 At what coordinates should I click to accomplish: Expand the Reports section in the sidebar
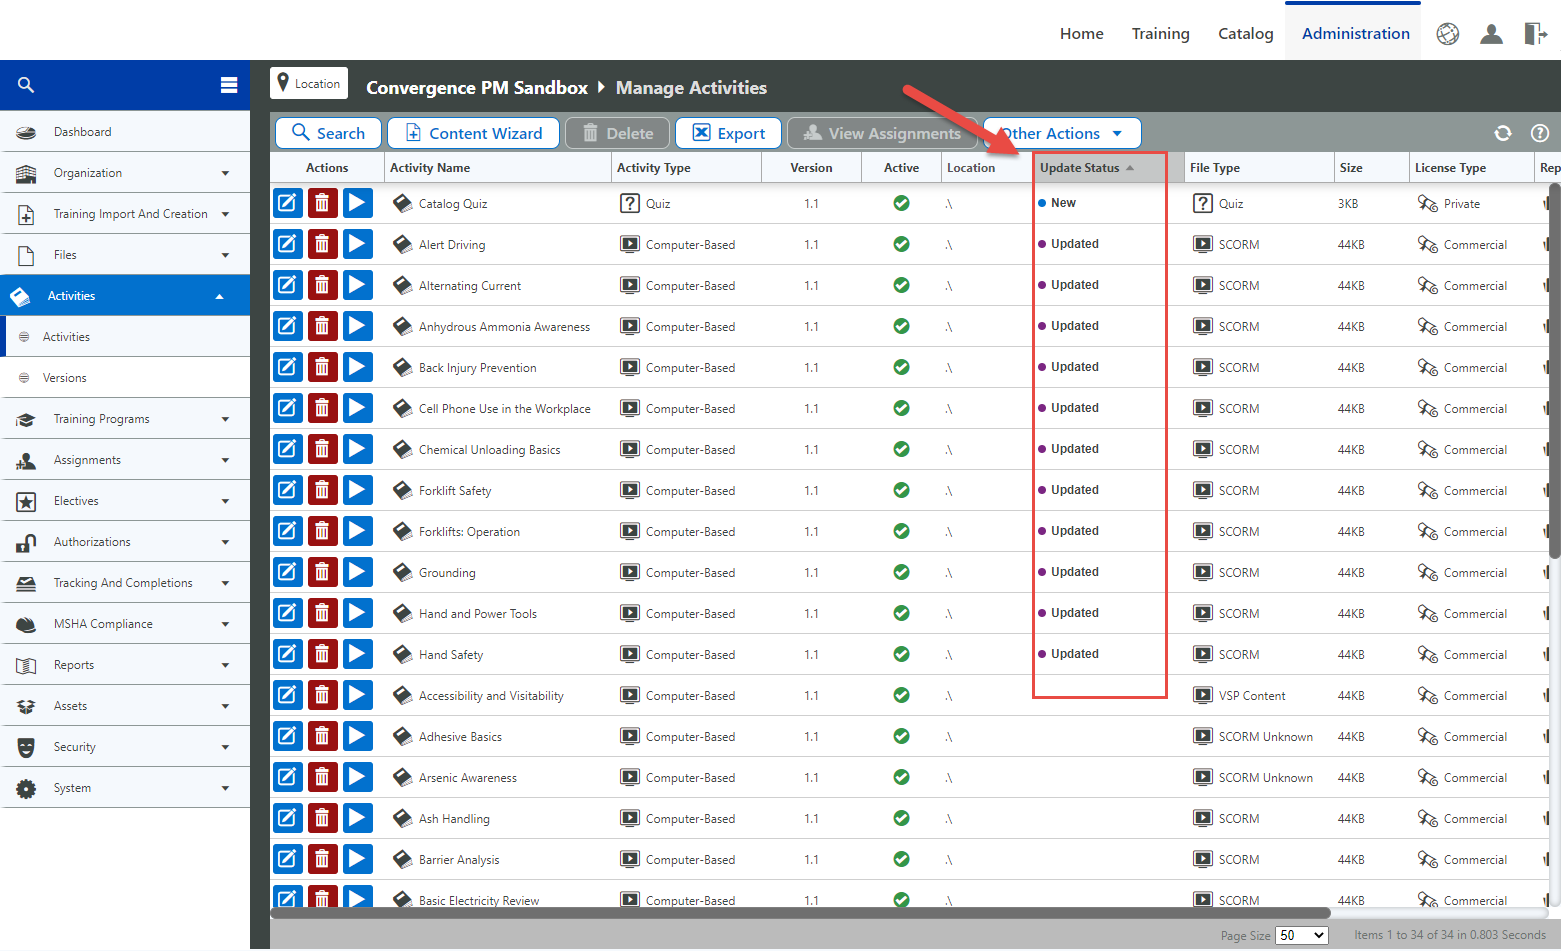125,664
